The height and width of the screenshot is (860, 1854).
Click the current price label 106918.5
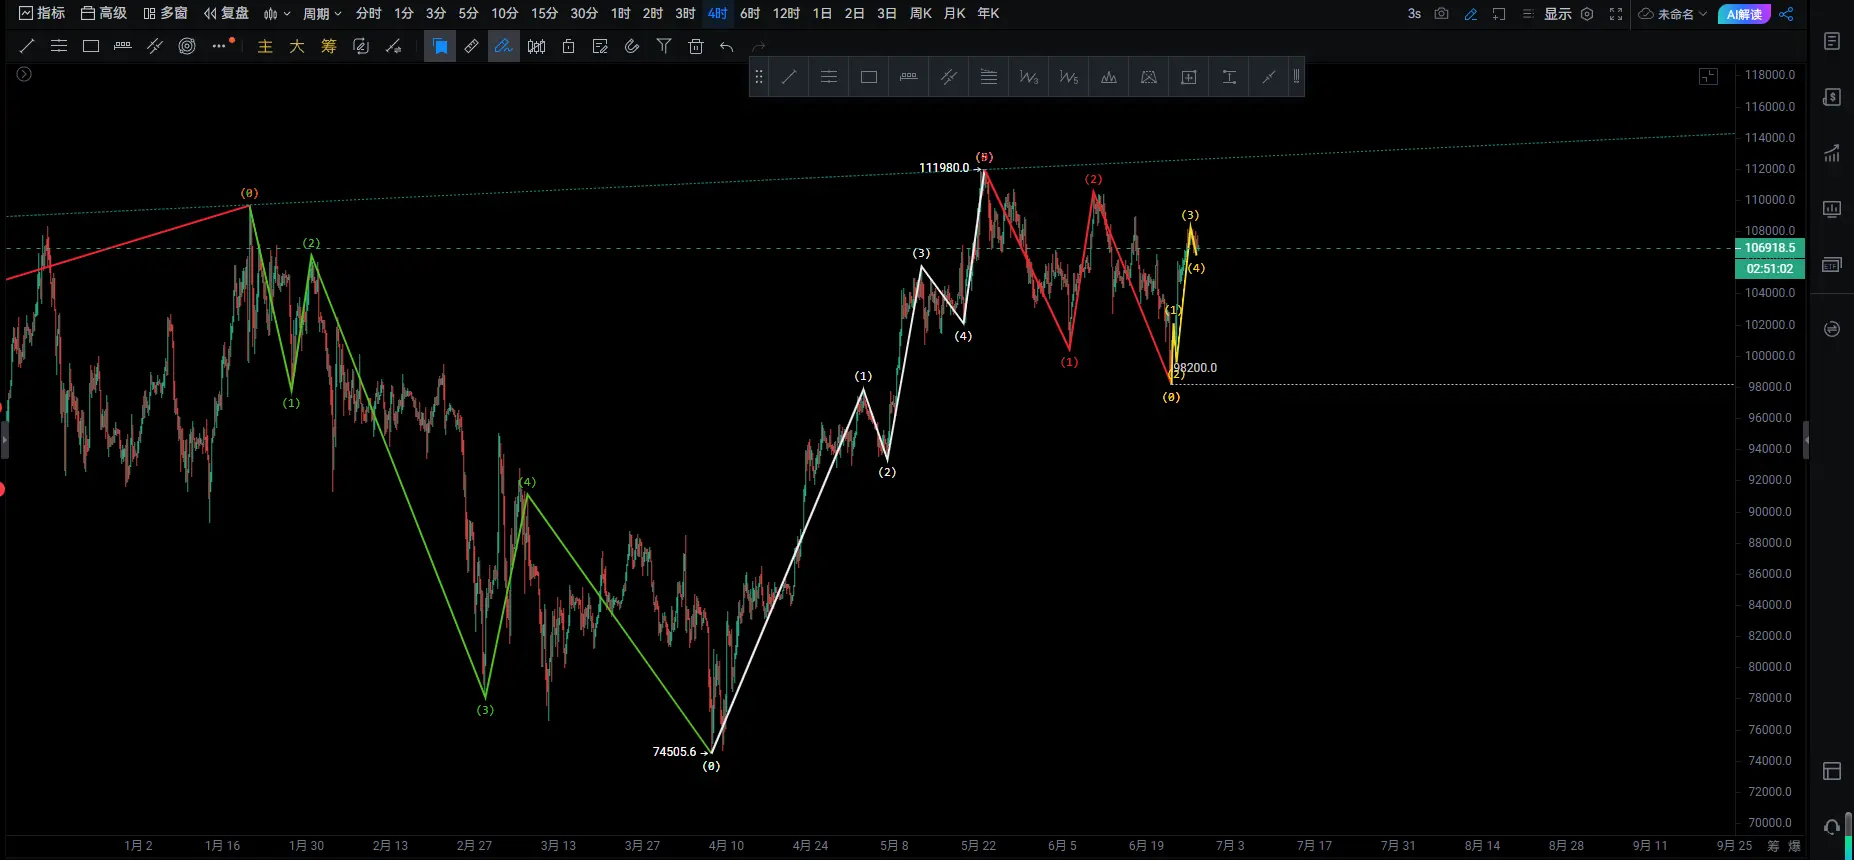tap(1770, 248)
